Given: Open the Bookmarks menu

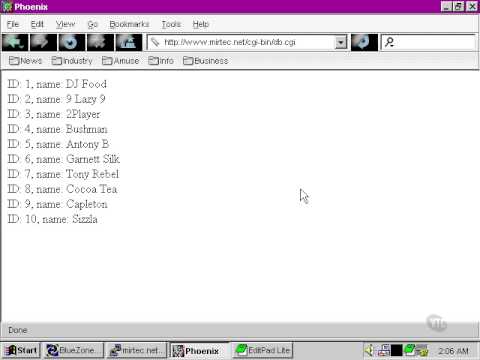Looking at the screenshot, I should pyautogui.click(x=129, y=24).
